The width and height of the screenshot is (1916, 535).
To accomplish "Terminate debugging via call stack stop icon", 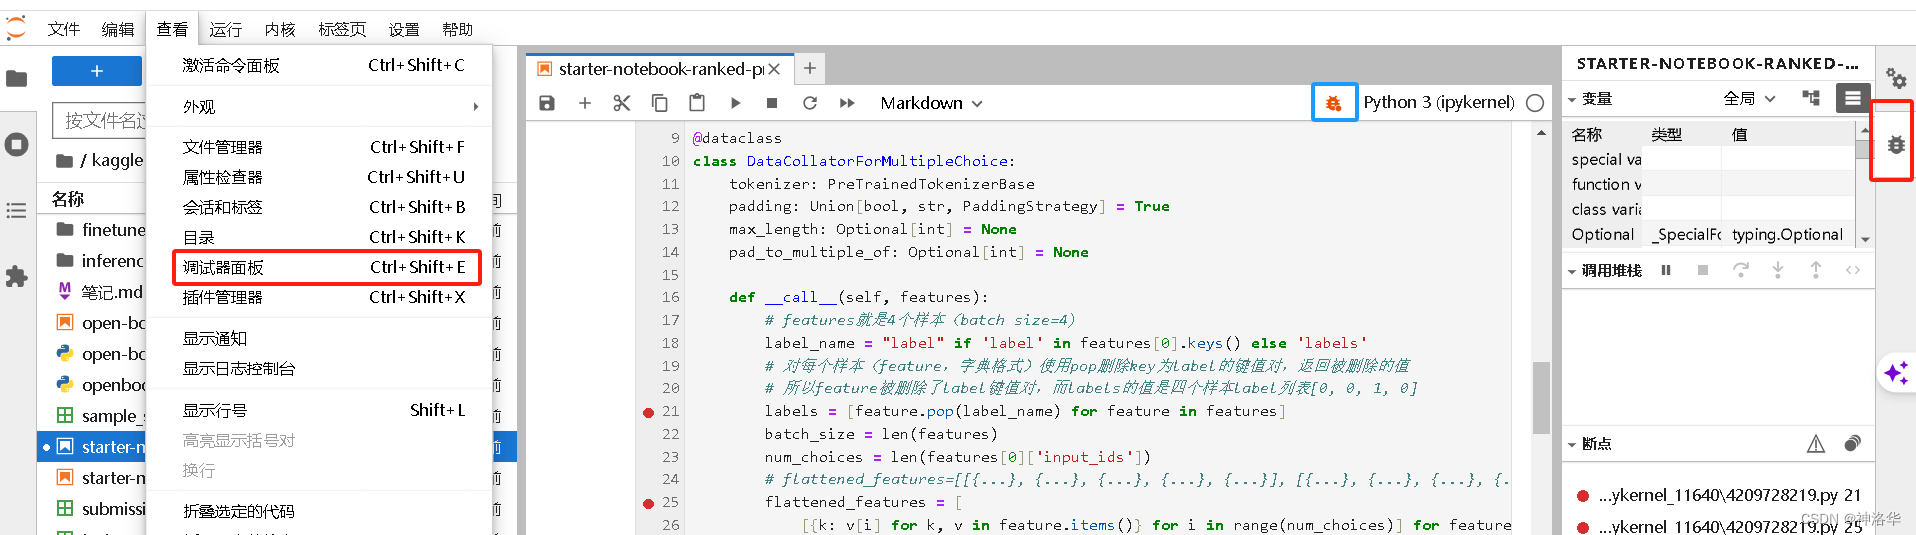I will (1703, 270).
